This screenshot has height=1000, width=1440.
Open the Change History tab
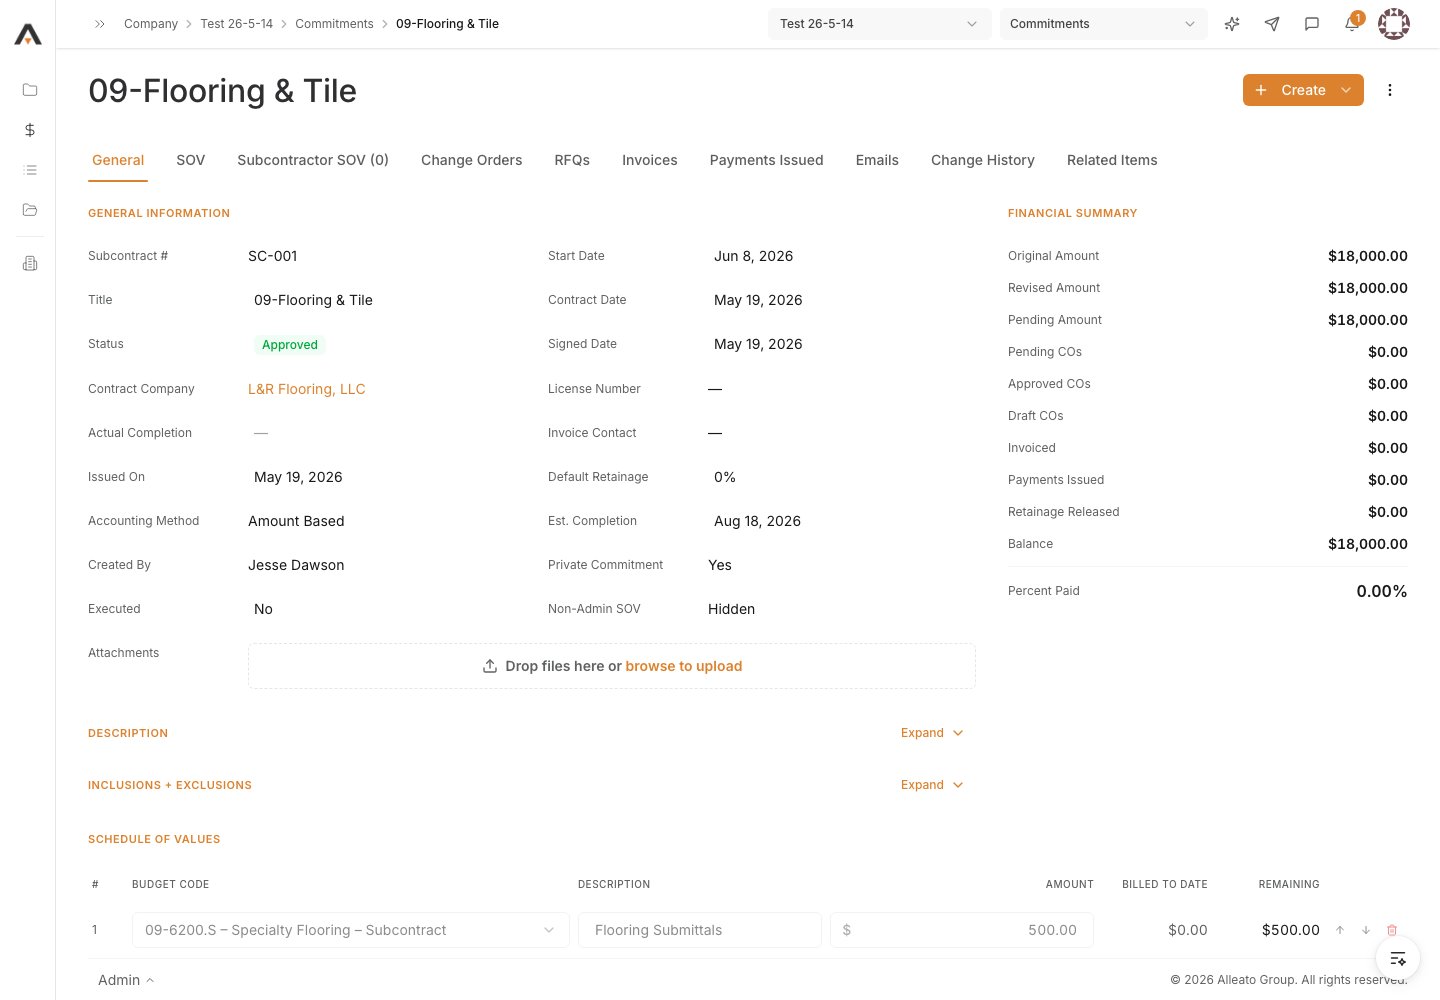pos(983,160)
